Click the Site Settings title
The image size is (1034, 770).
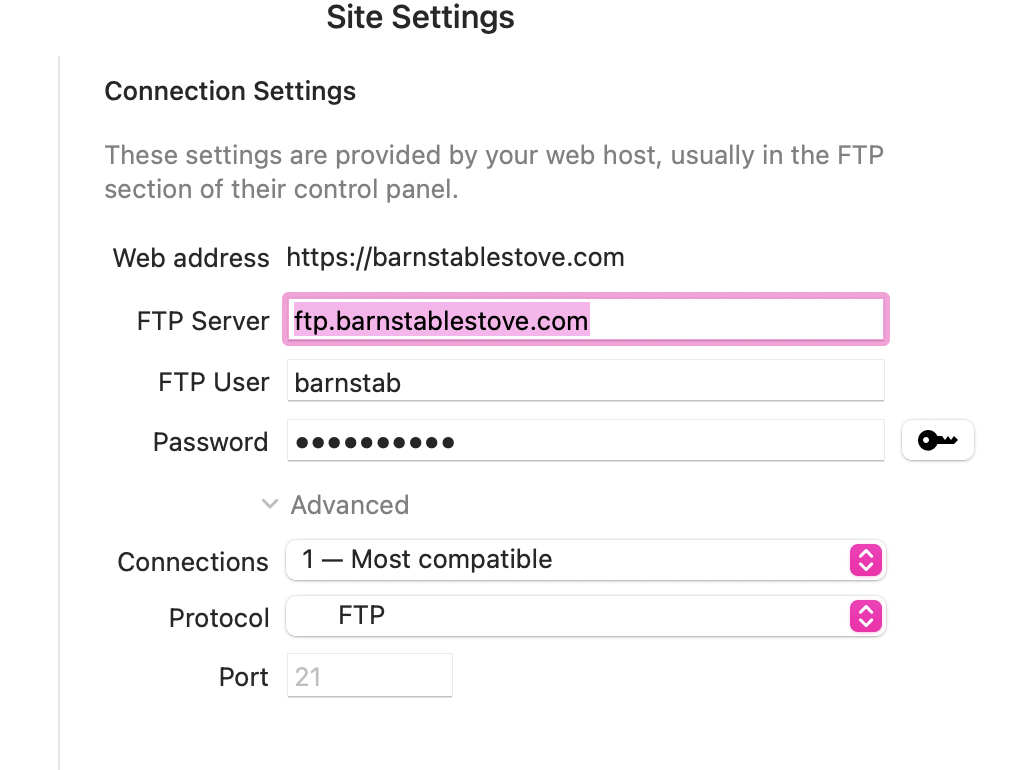pyautogui.click(x=420, y=16)
